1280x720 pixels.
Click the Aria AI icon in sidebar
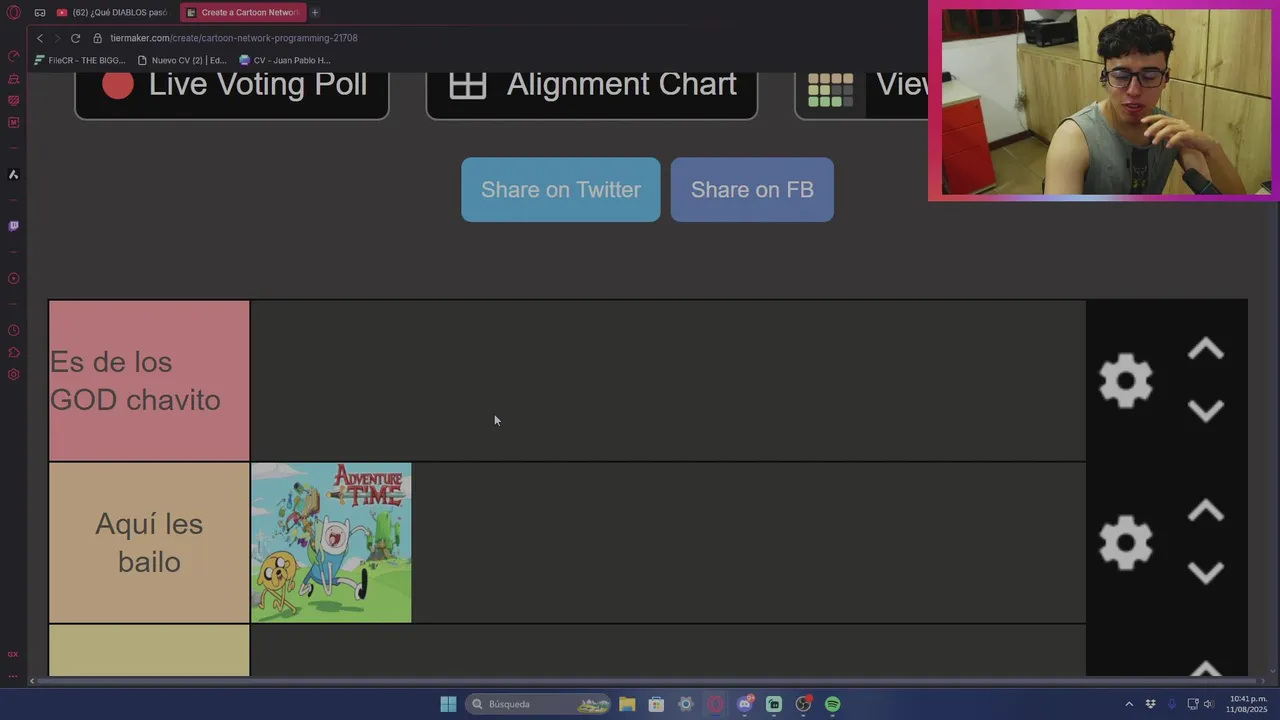coord(13,174)
